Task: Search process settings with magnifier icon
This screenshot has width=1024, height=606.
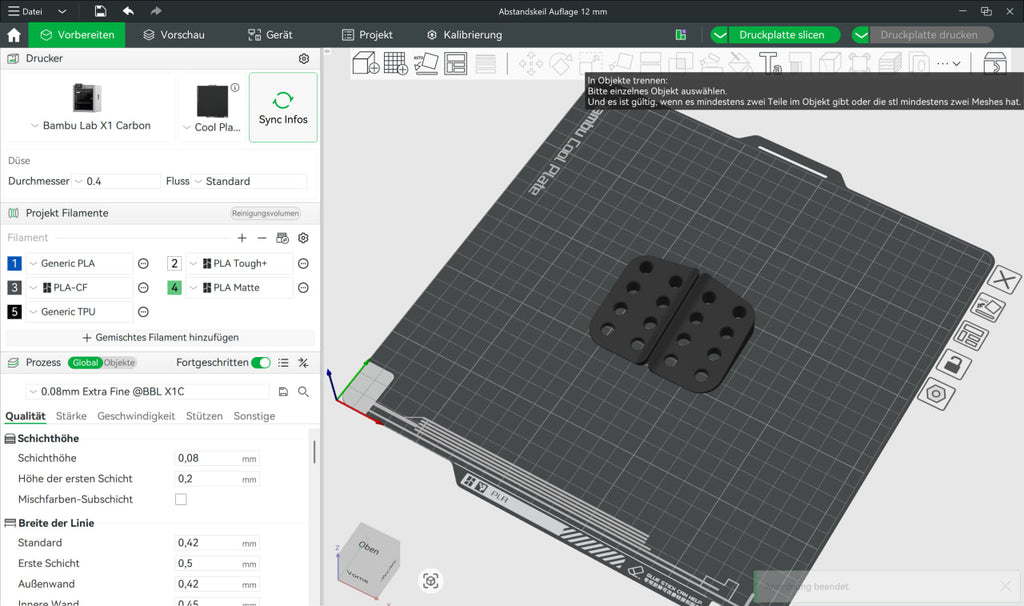Action: (304, 392)
